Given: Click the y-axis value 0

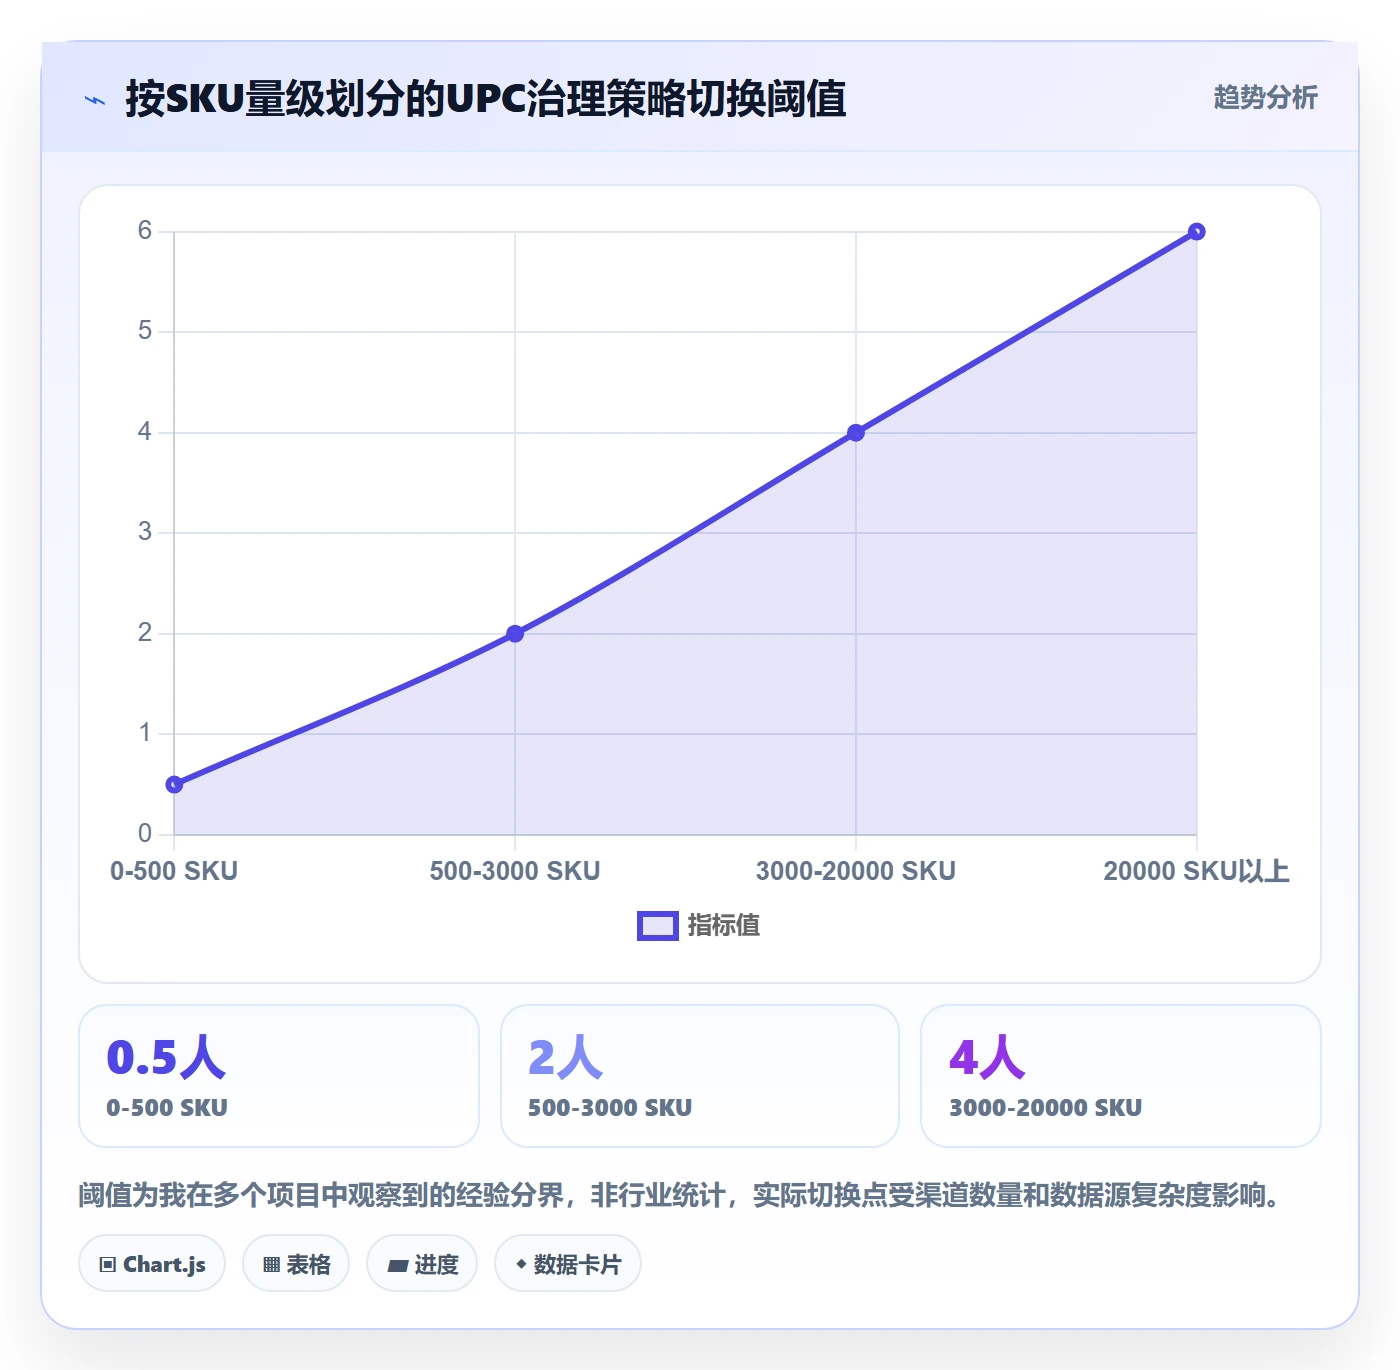Looking at the screenshot, I should [x=145, y=833].
